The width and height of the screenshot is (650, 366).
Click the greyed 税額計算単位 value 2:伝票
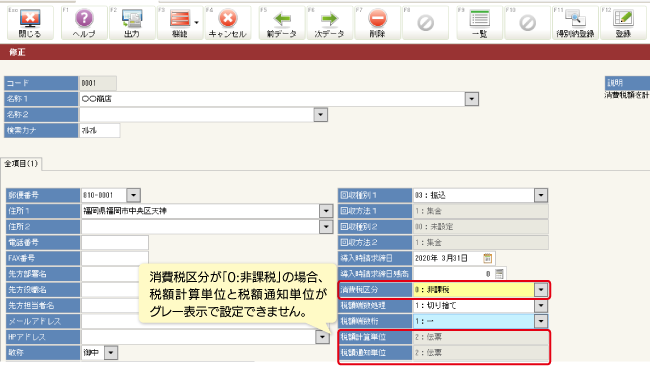click(480, 337)
